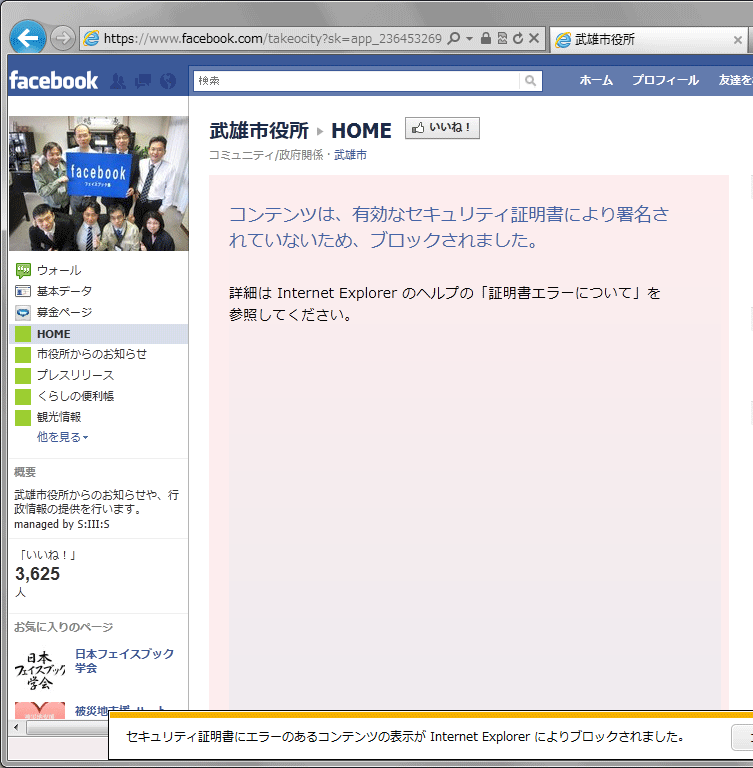Open Facebook friend requests icon
The width and height of the screenshot is (753, 768).
[118, 81]
